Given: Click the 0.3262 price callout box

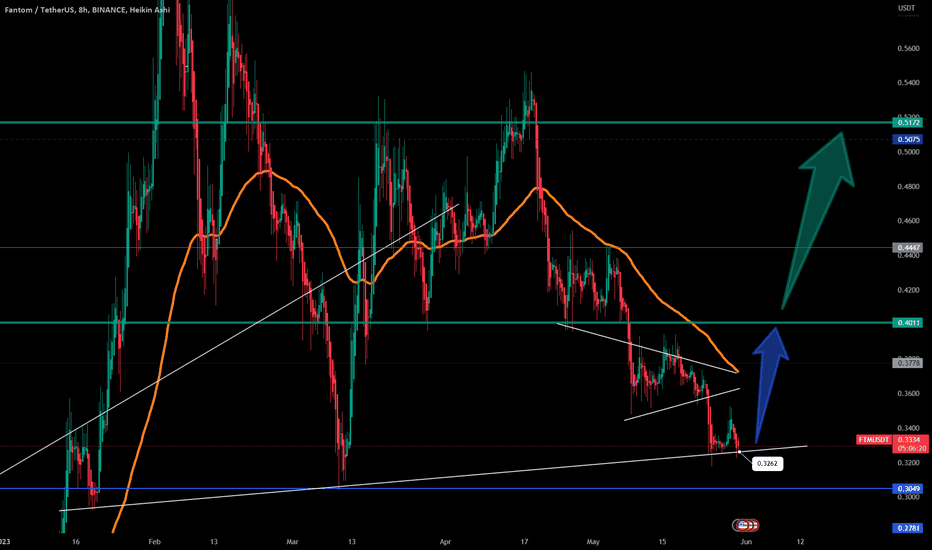Looking at the screenshot, I should click(x=767, y=463).
